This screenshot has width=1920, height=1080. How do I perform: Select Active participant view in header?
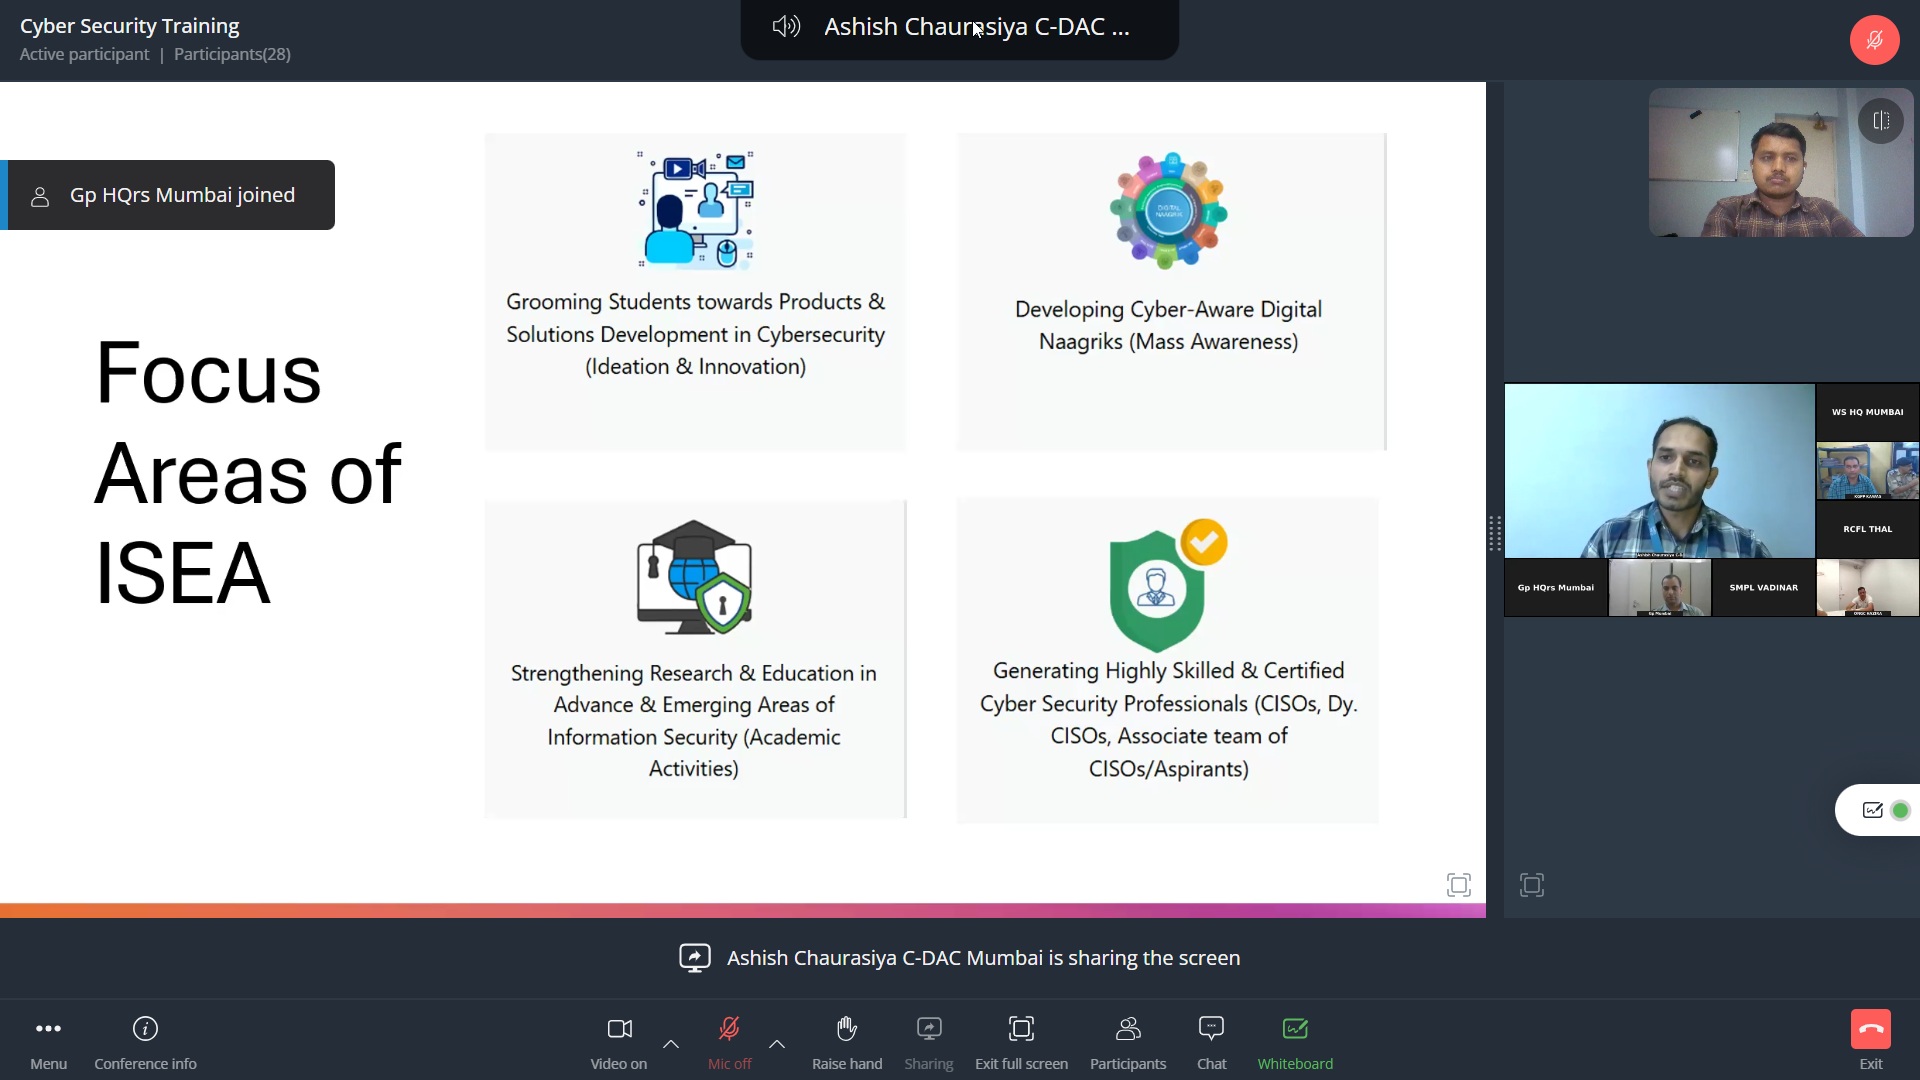[84, 54]
